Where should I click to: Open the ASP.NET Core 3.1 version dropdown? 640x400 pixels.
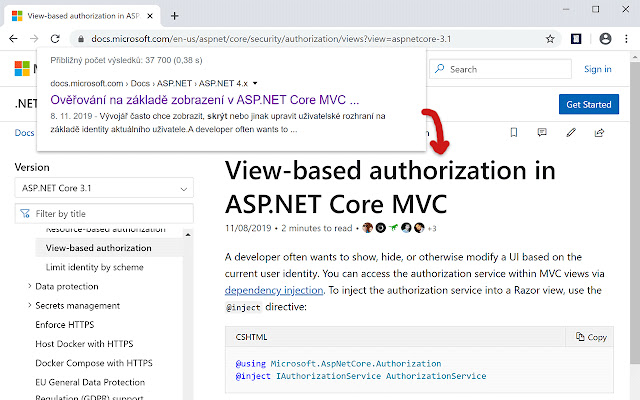coord(104,188)
